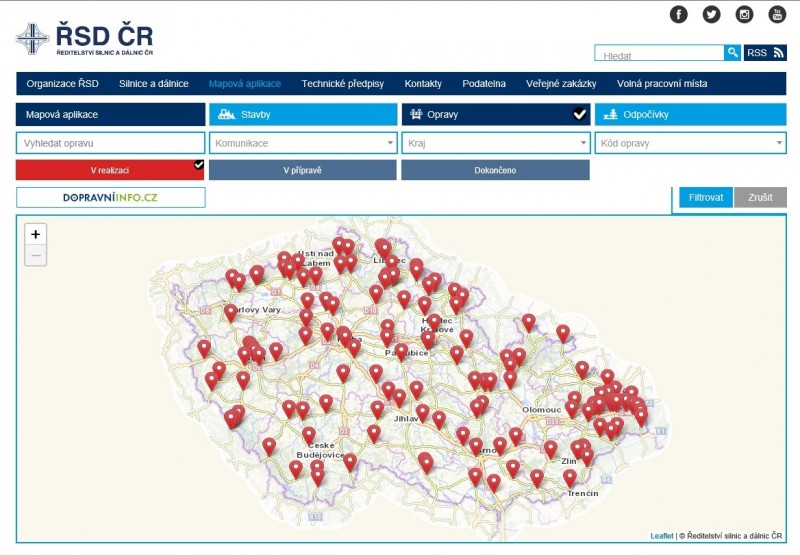Zoom out the map with minus button

click(36, 255)
